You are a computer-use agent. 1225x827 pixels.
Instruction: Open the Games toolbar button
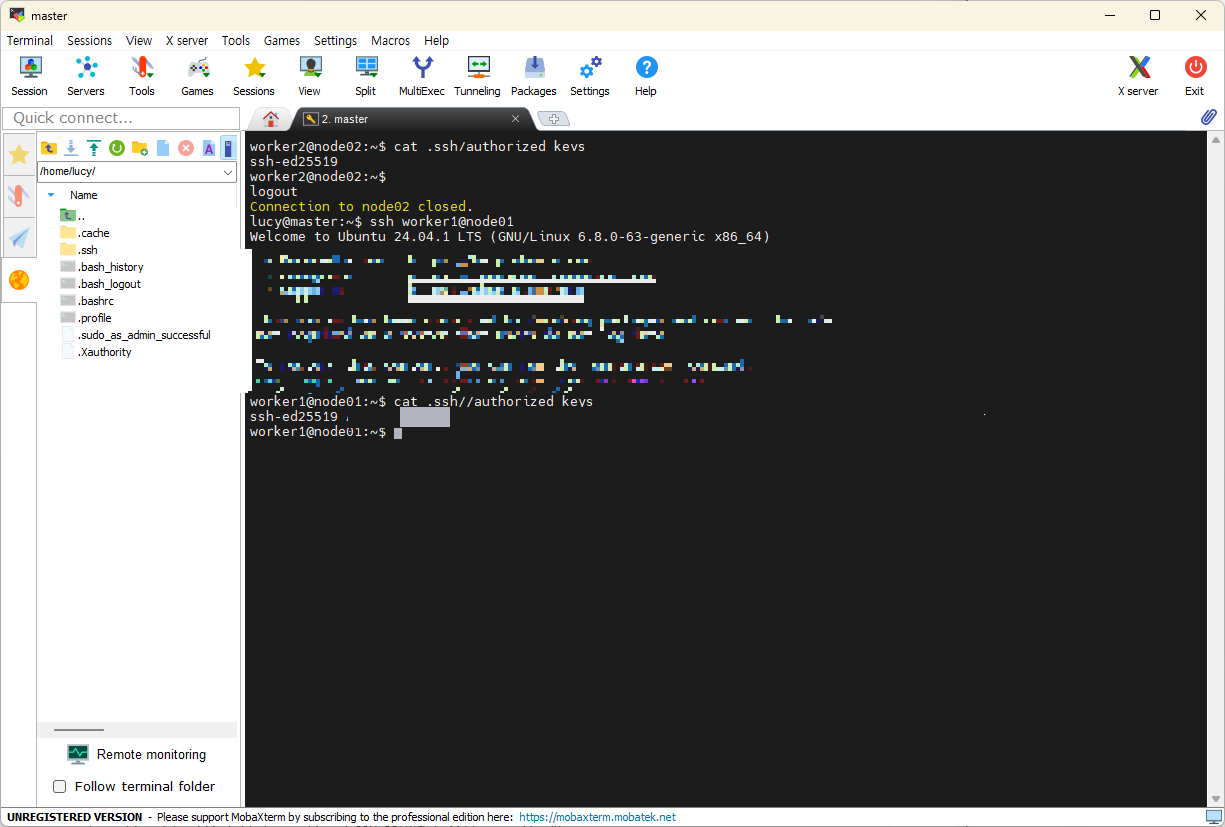point(198,77)
